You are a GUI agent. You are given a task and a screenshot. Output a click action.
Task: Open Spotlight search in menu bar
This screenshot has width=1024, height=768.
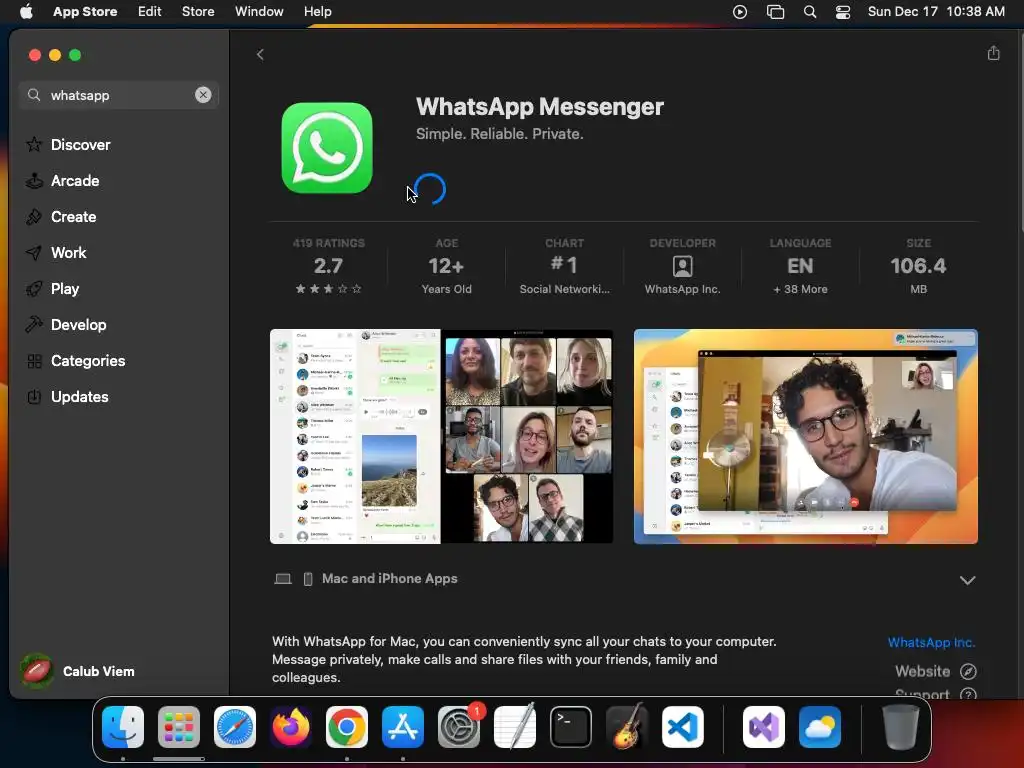(810, 11)
